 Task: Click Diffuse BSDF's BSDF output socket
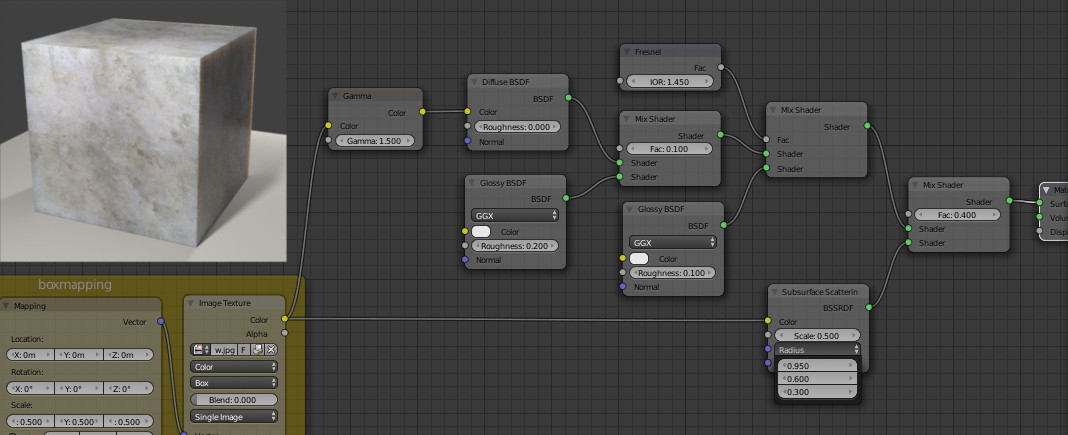tap(569, 98)
